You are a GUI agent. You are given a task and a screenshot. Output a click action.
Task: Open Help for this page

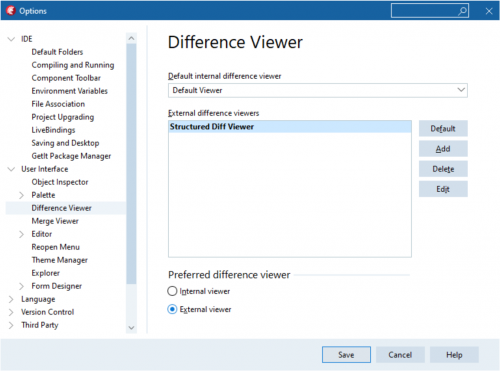point(454,355)
